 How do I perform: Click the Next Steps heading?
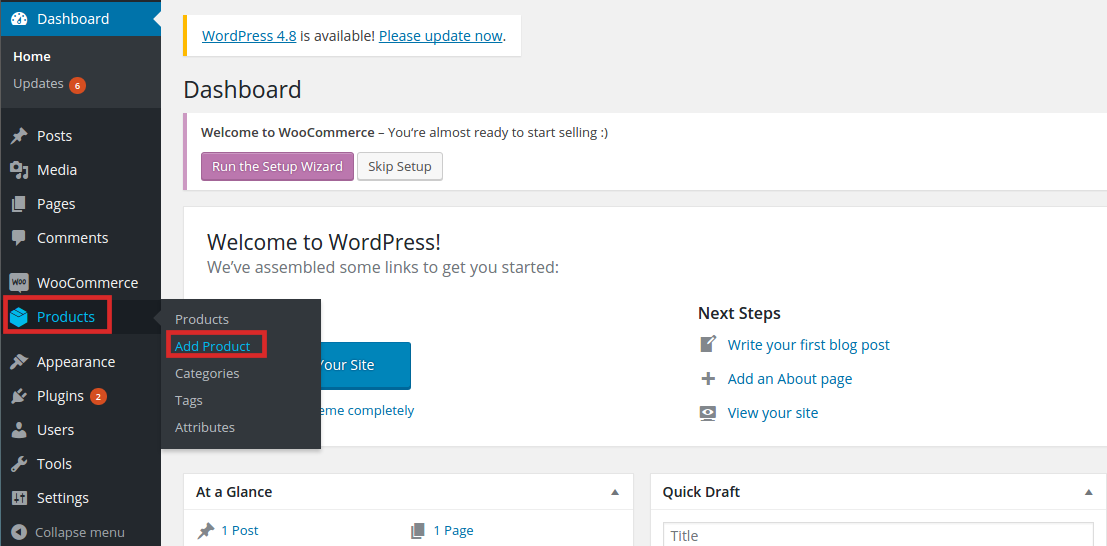(739, 313)
